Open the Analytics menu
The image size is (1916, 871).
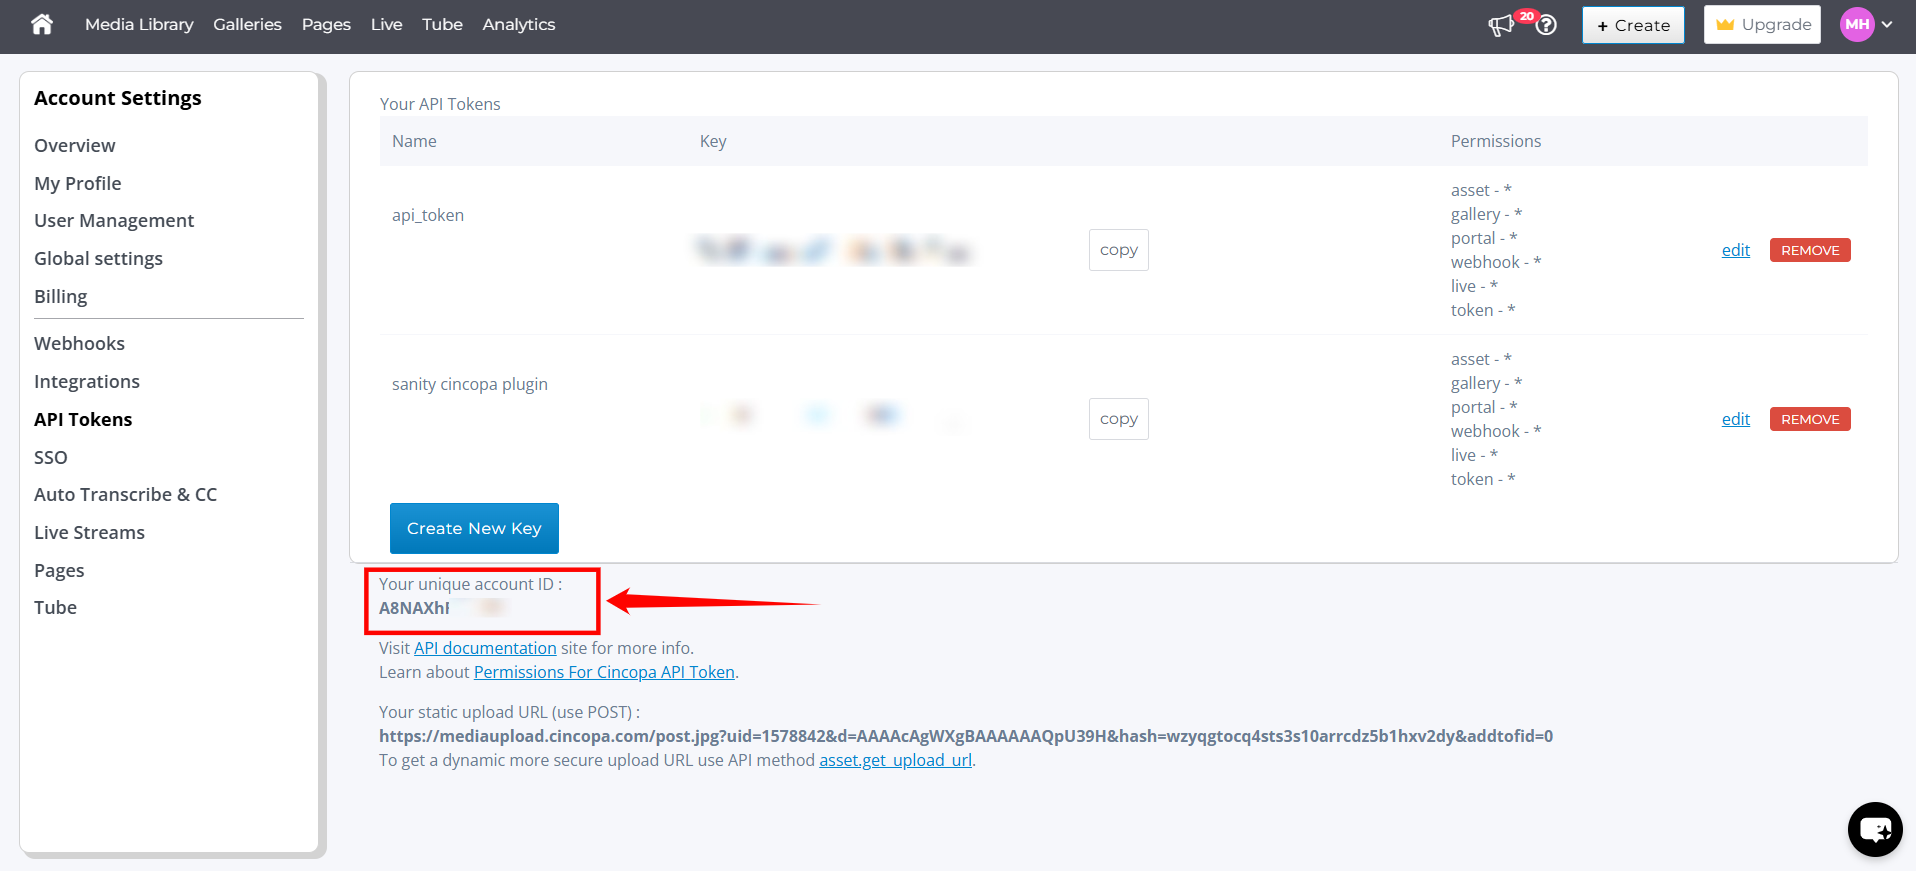pyautogui.click(x=518, y=25)
